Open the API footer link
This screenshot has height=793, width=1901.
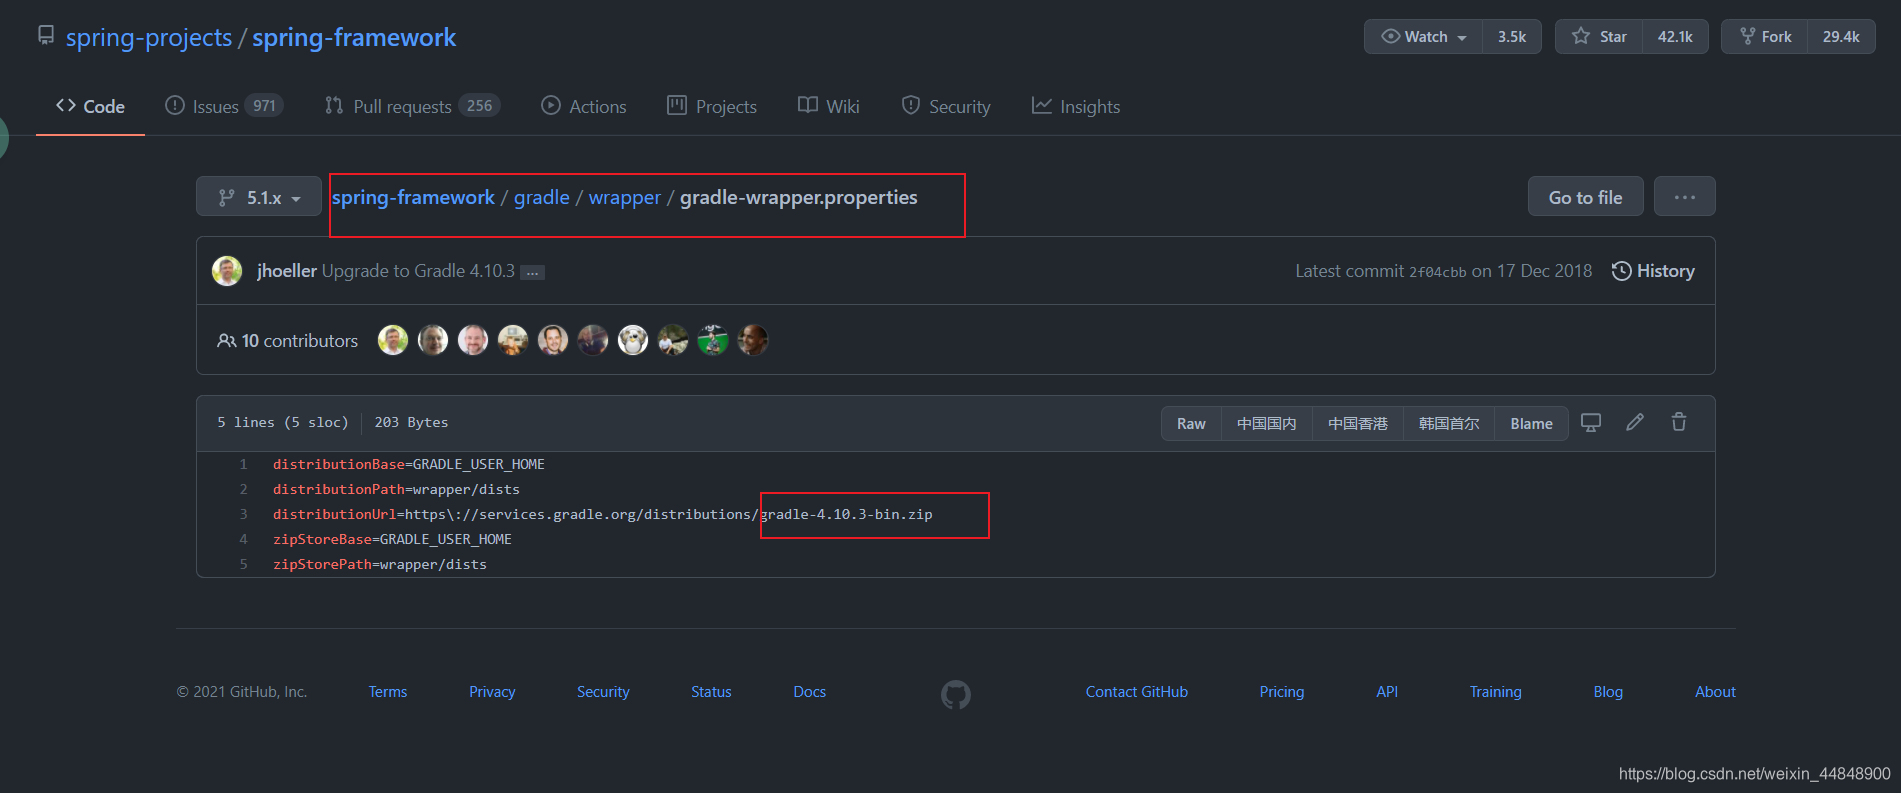(x=1387, y=692)
